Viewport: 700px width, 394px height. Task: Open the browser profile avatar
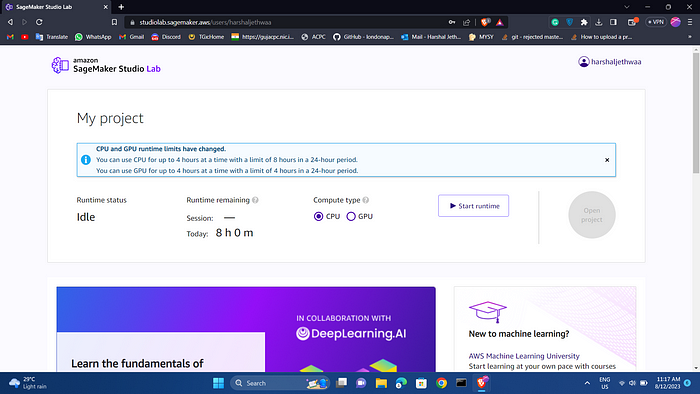pyautogui.click(x=675, y=22)
